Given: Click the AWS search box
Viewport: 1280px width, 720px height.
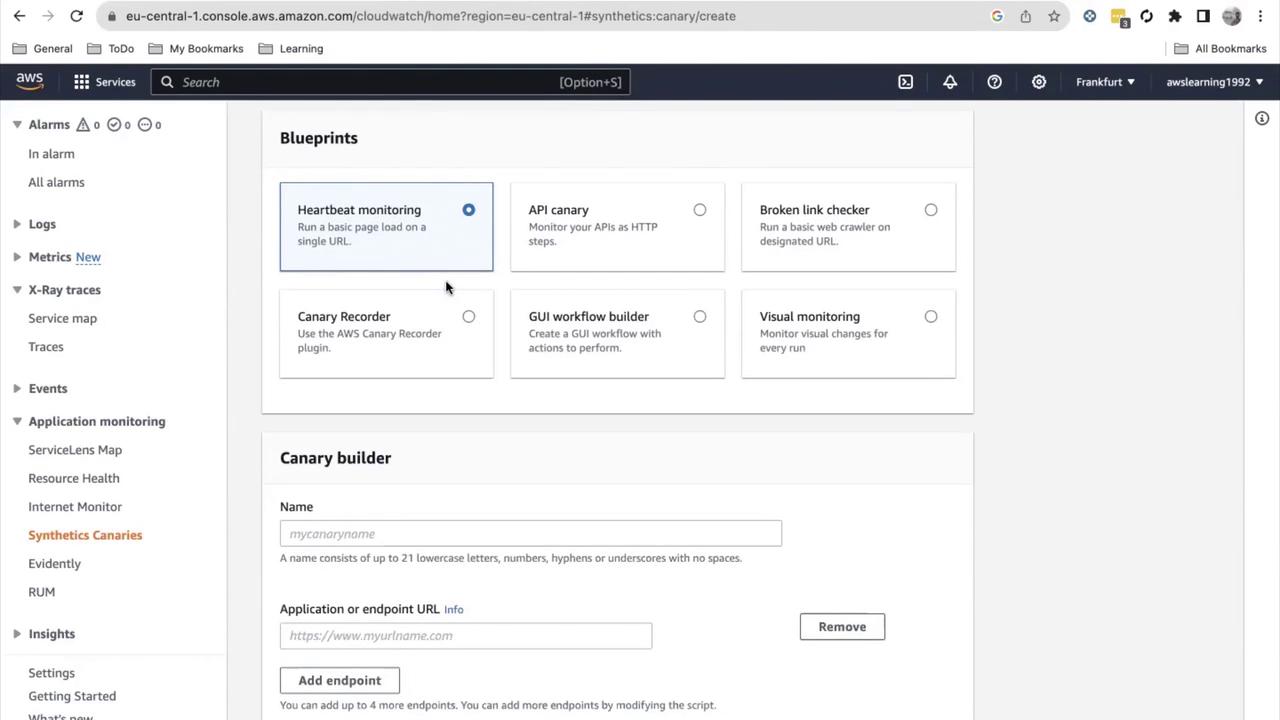Looking at the screenshot, I should pos(391,82).
